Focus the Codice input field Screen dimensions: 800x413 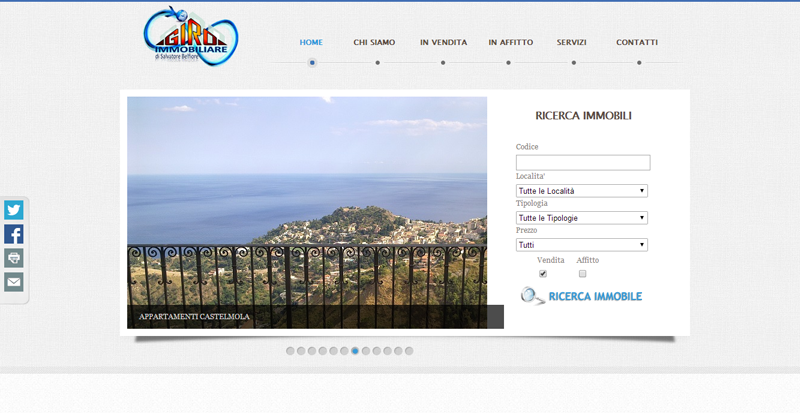click(x=583, y=163)
